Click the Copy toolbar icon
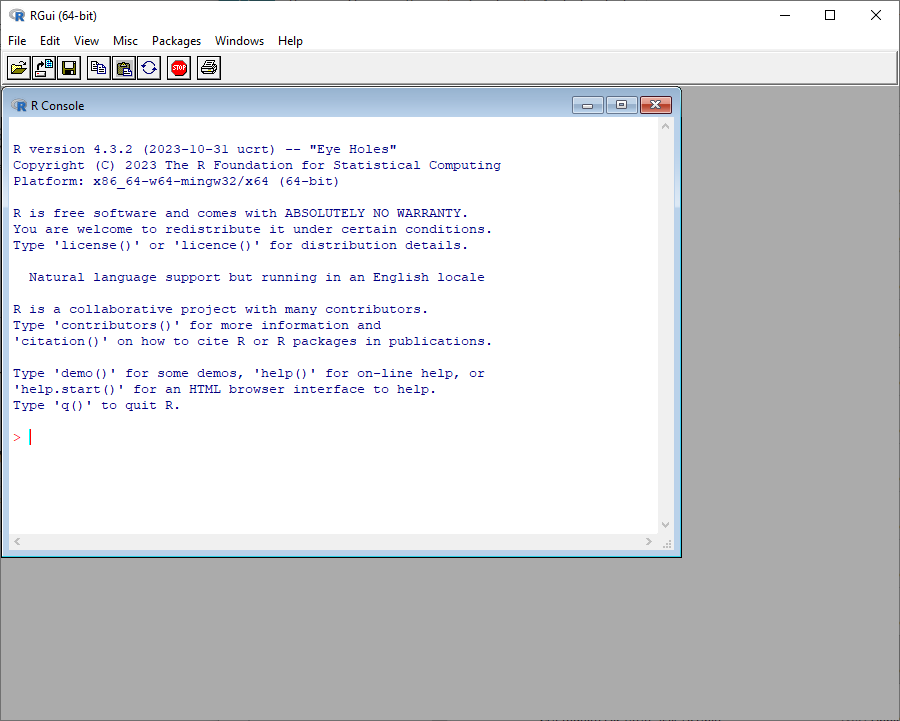 pyautogui.click(x=99, y=68)
